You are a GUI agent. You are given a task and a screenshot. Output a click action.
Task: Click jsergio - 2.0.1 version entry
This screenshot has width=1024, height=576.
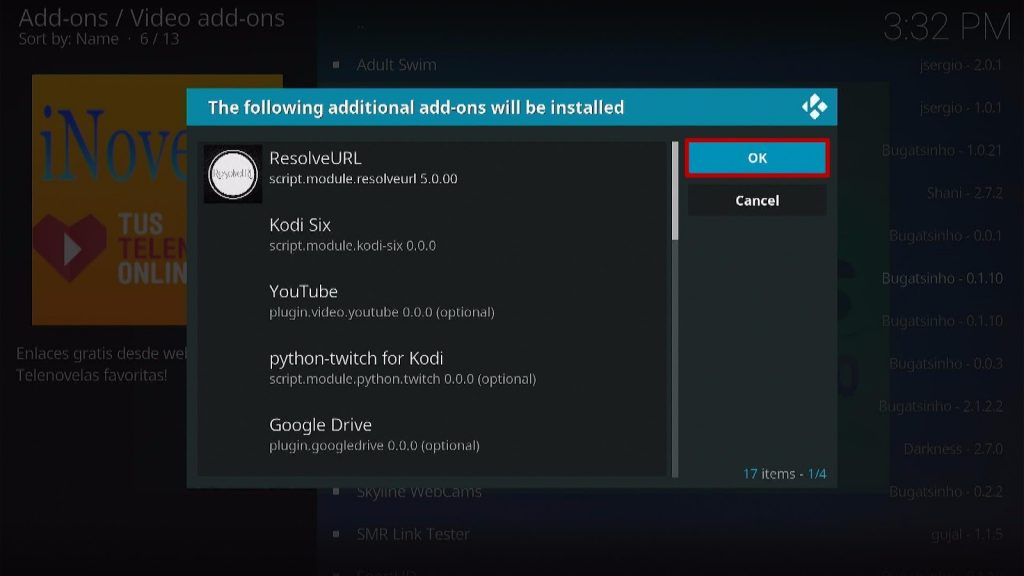point(961,65)
